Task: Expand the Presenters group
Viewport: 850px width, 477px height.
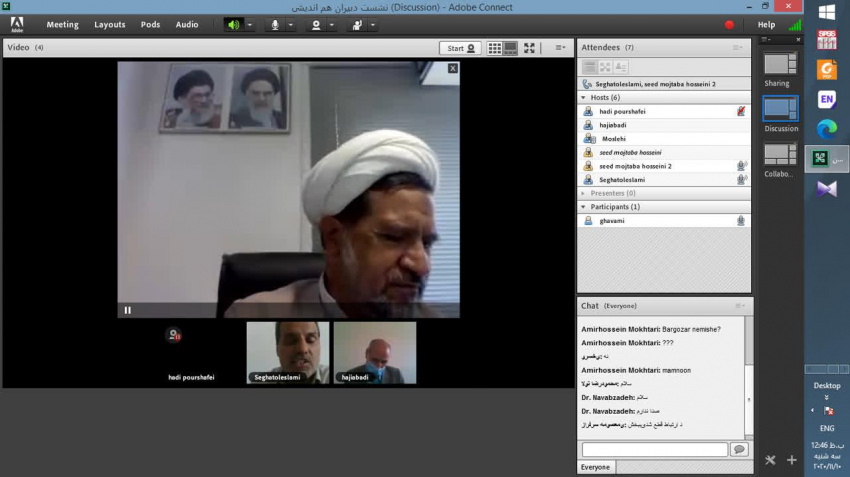Action: [x=583, y=193]
